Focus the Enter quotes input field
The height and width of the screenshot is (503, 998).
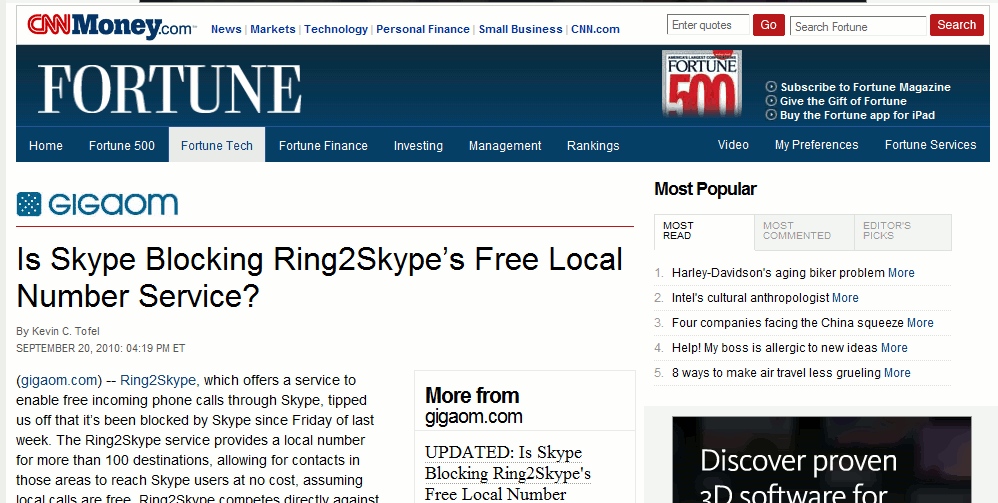[x=708, y=25]
